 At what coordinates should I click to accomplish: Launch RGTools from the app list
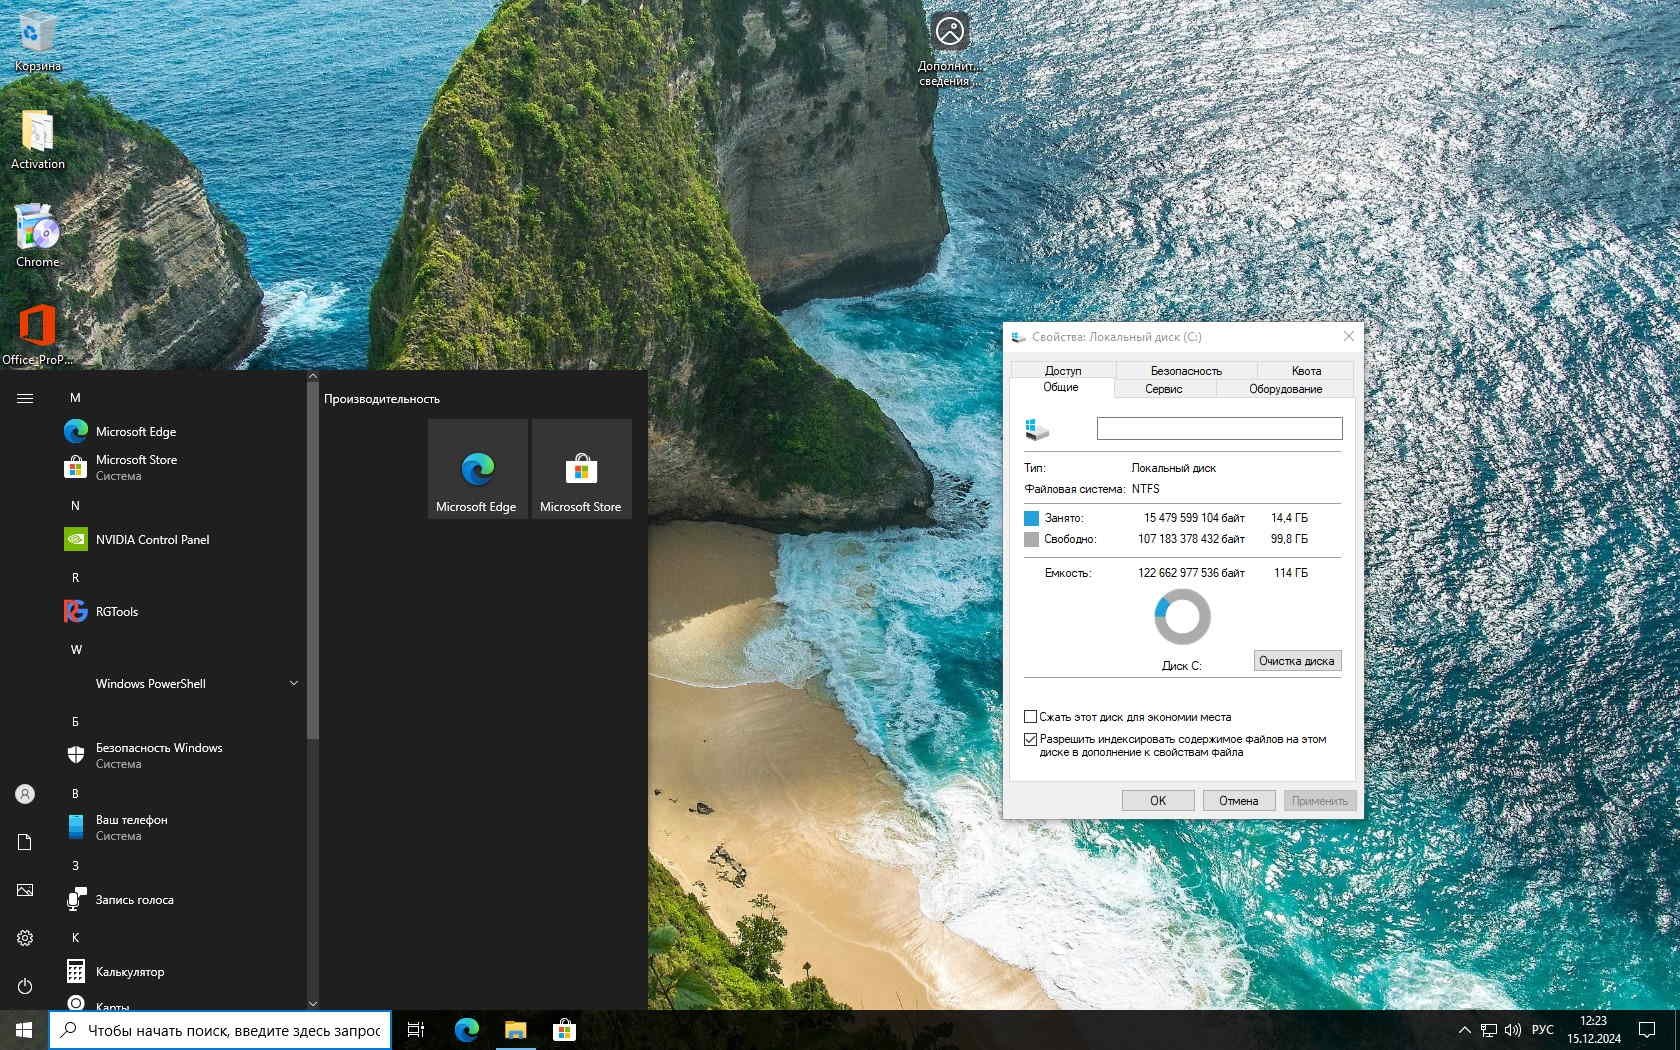[116, 612]
